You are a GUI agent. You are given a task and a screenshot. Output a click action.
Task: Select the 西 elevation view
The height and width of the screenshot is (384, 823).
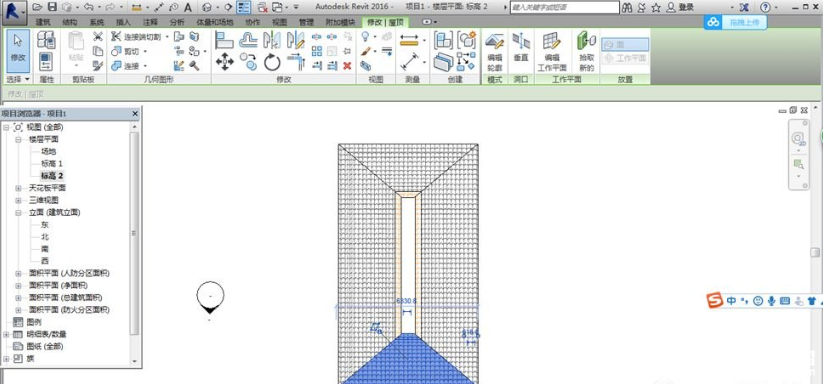[45, 261]
